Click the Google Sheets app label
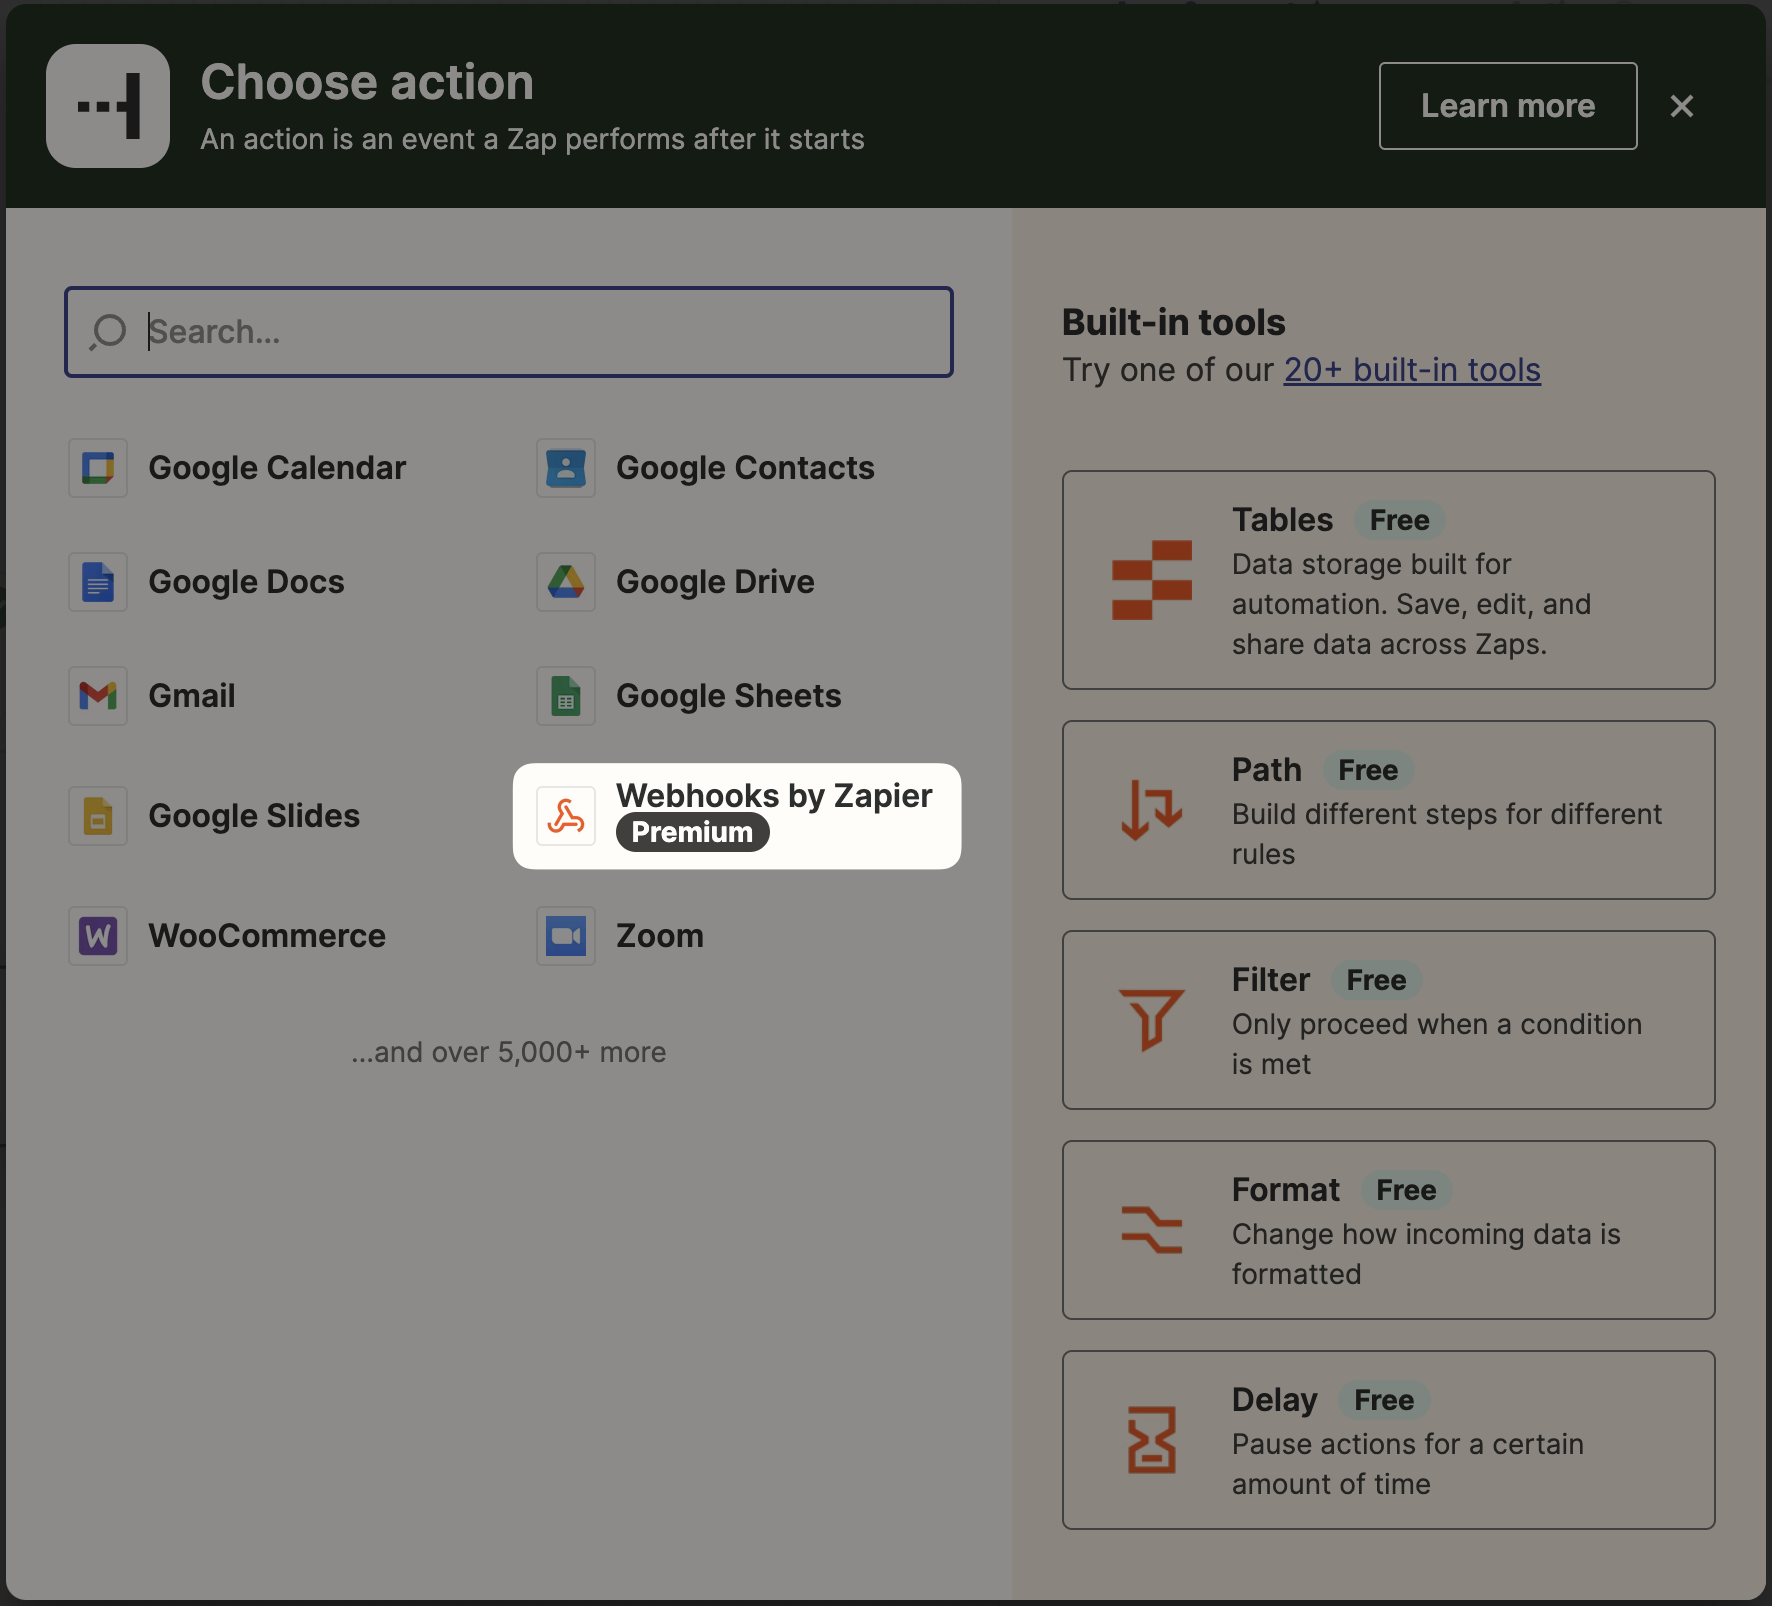 [x=728, y=696]
